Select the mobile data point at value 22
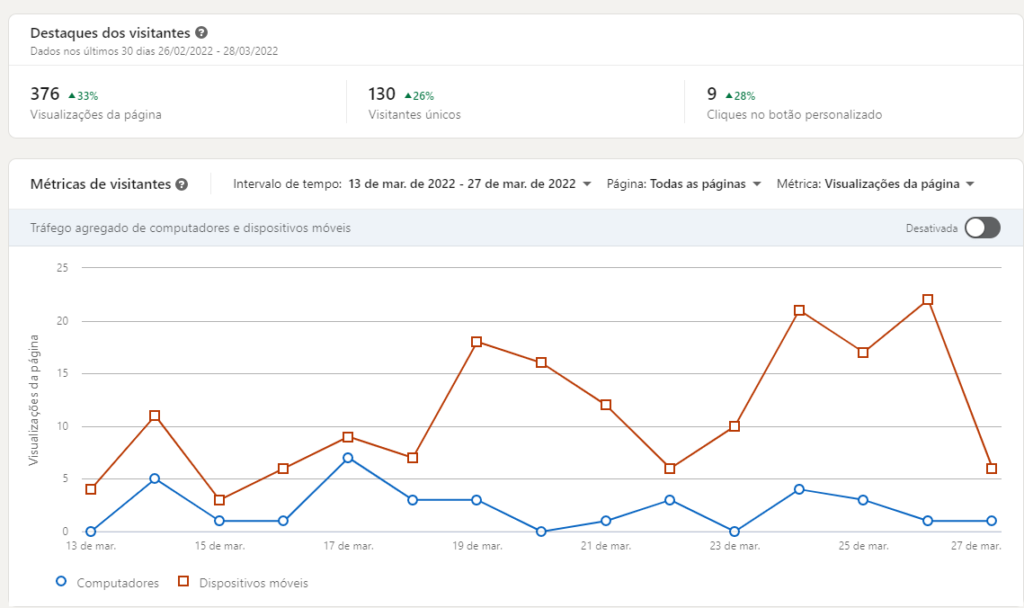1024x608 pixels. (x=927, y=300)
